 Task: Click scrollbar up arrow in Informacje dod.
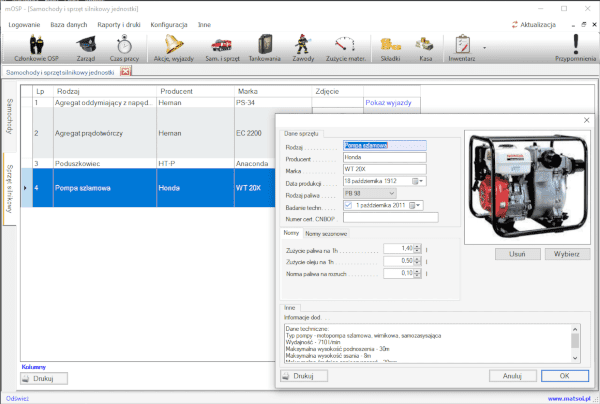coord(575,329)
